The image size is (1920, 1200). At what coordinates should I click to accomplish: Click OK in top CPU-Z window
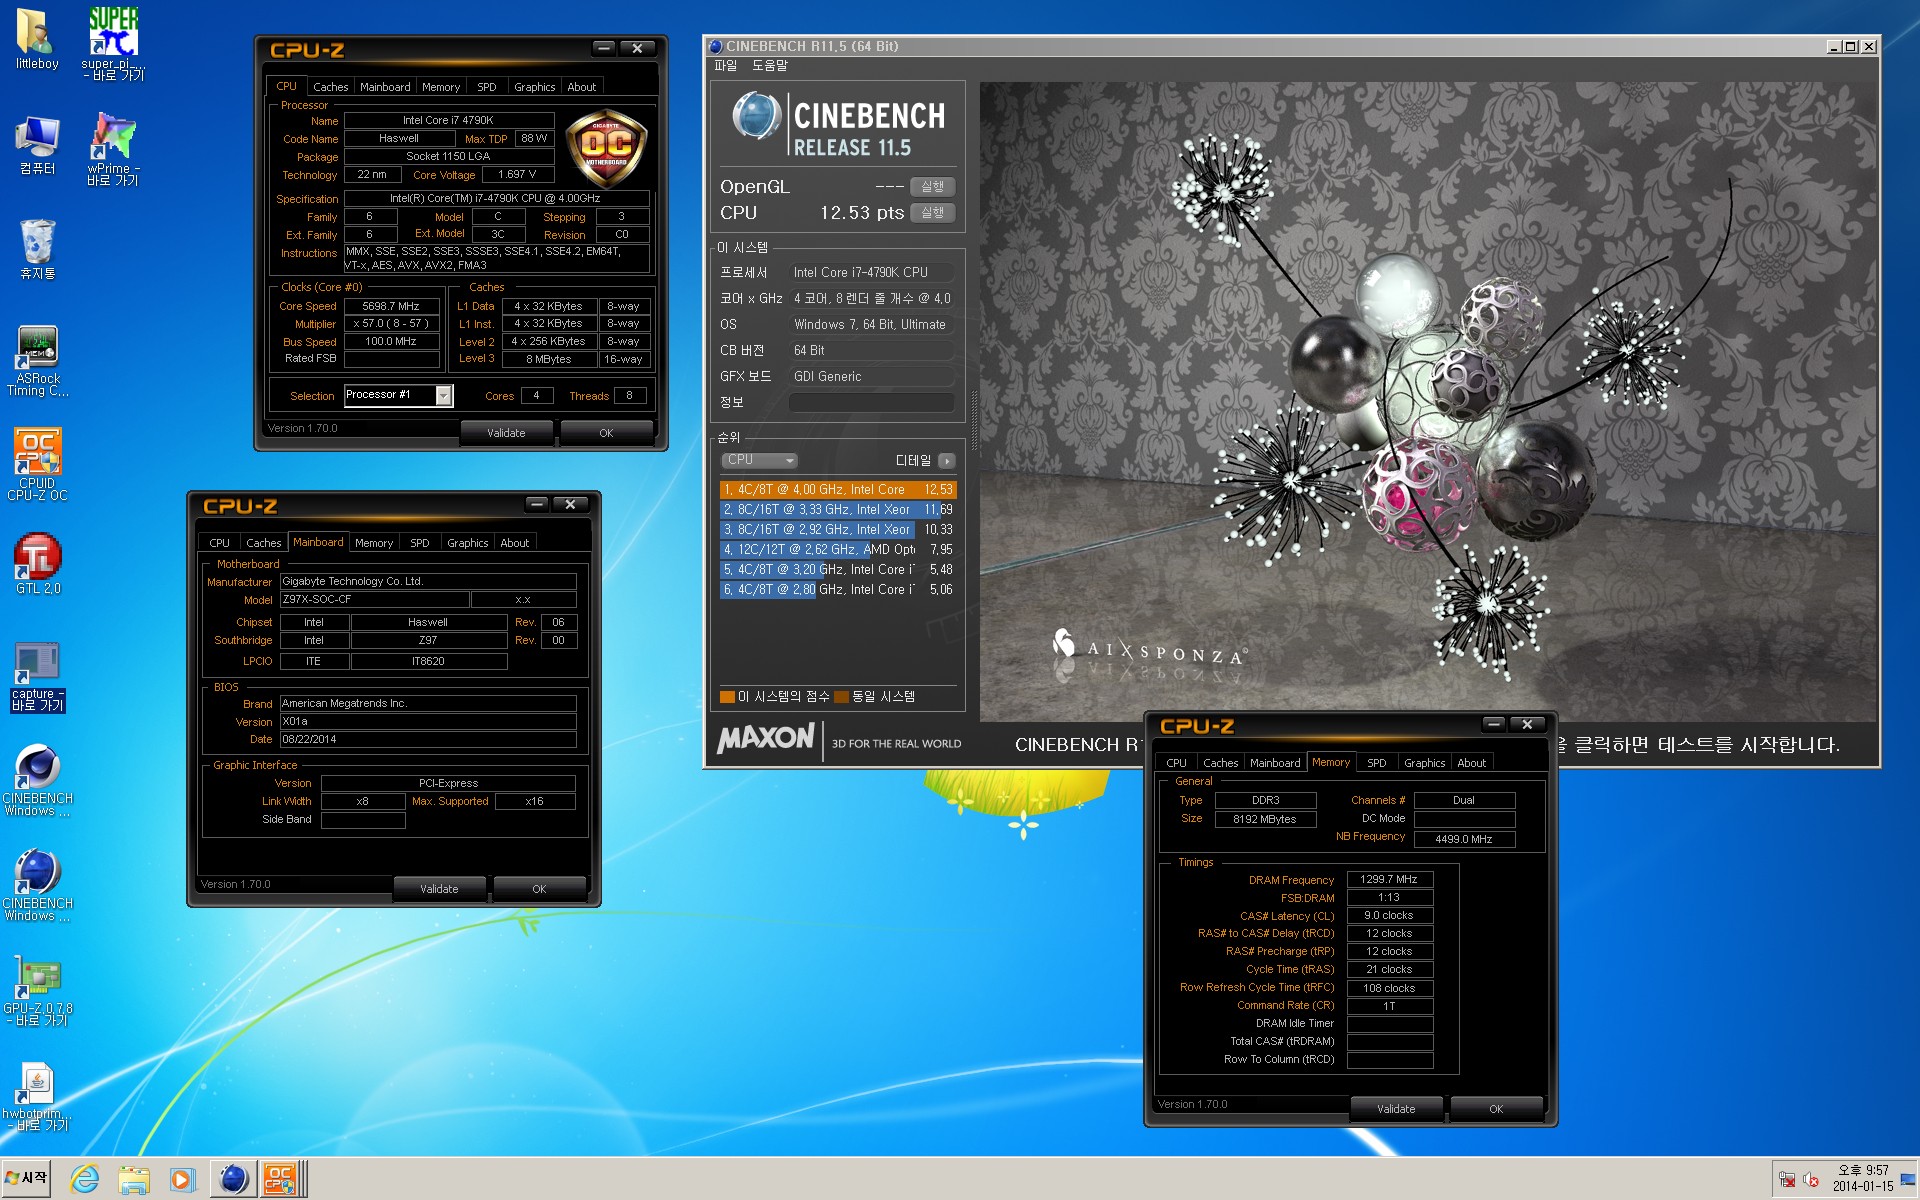[606, 433]
